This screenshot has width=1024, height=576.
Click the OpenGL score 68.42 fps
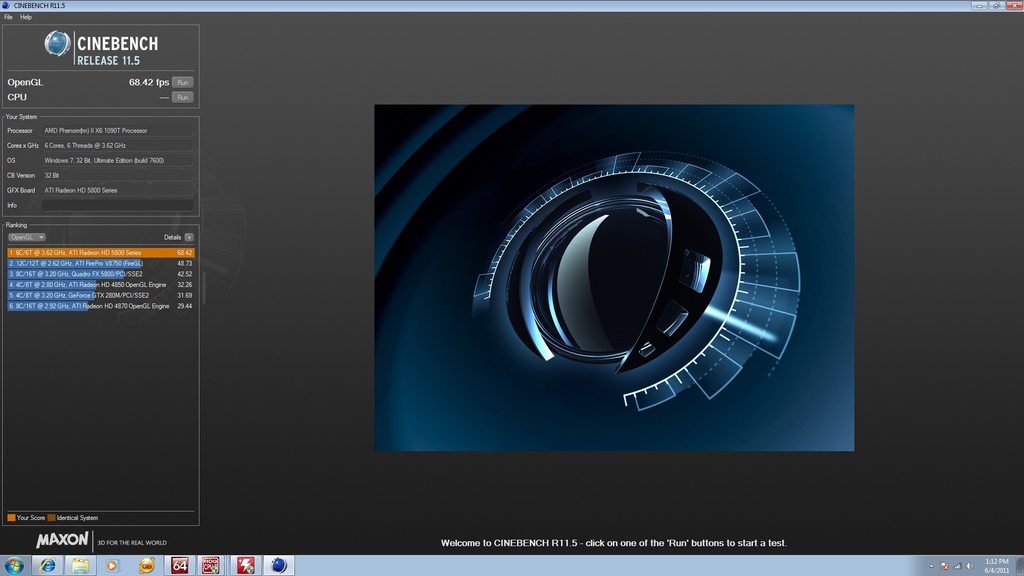149,82
